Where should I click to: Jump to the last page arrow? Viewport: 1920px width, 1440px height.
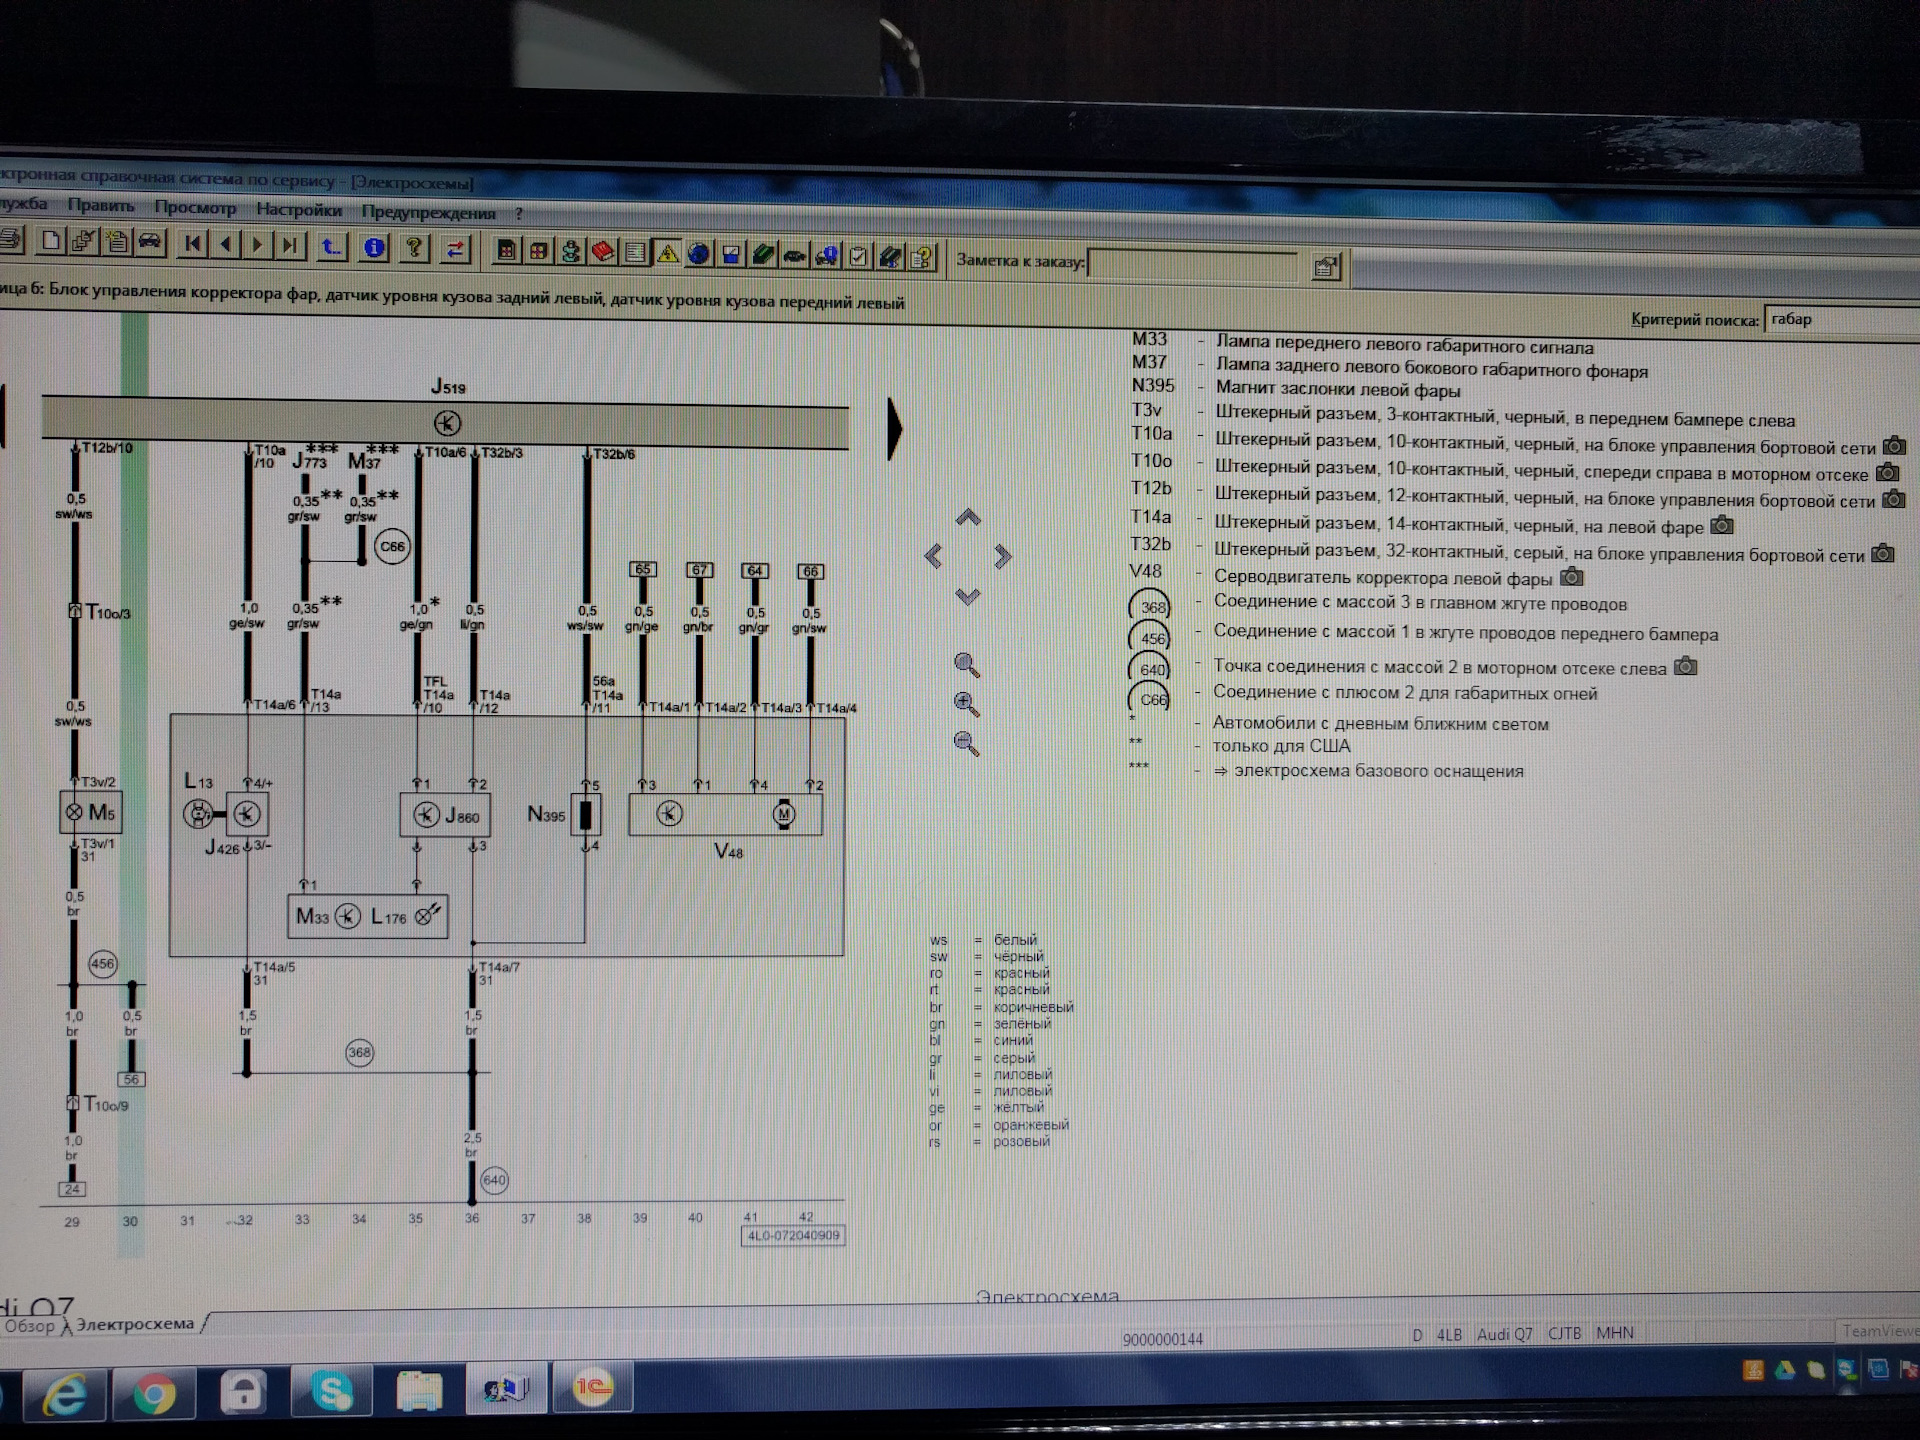coord(290,245)
